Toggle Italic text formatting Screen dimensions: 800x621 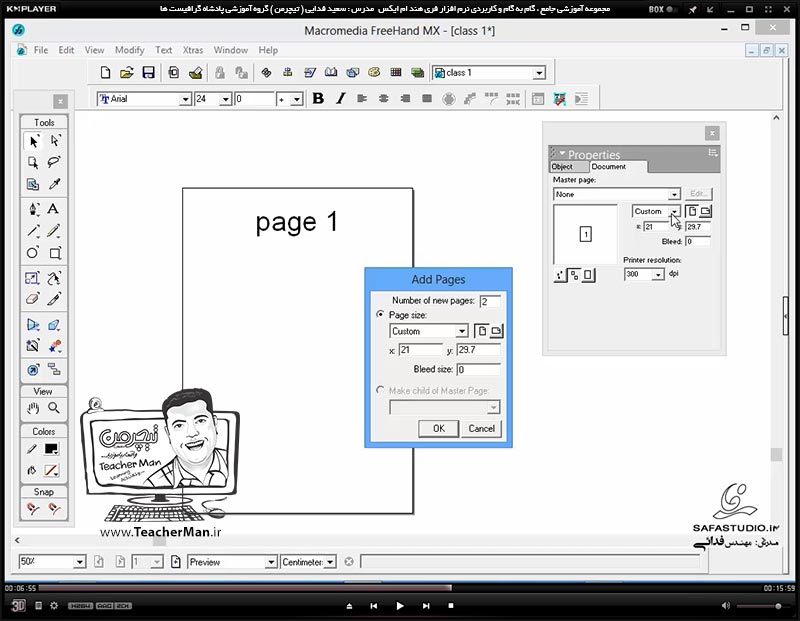[340, 98]
